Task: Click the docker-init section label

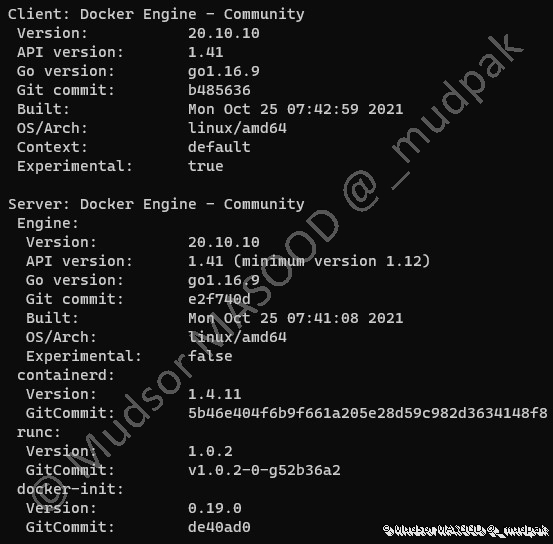Action: point(70,489)
